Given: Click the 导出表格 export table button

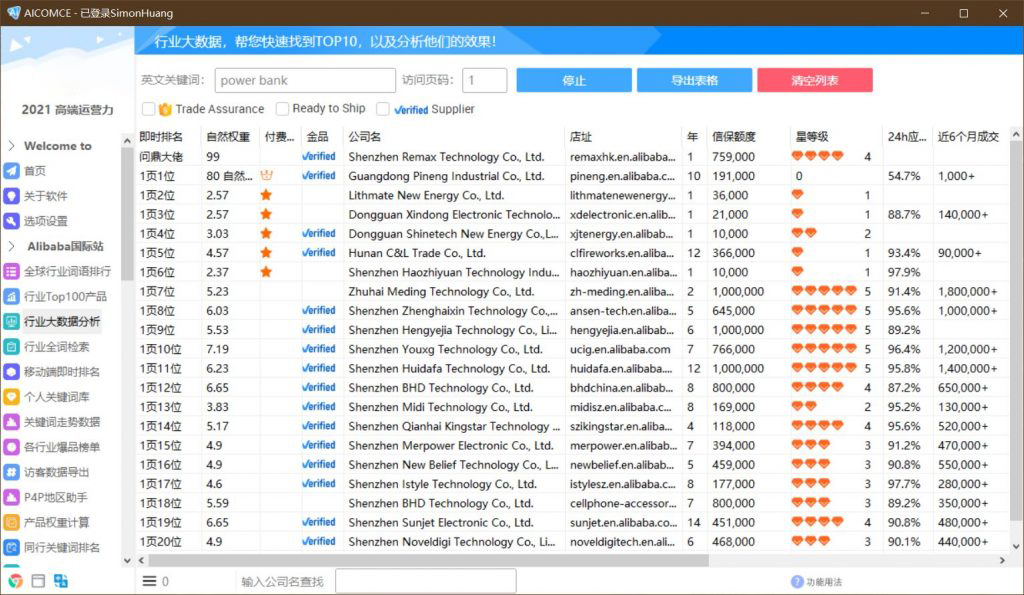Looking at the screenshot, I should point(694,80).
